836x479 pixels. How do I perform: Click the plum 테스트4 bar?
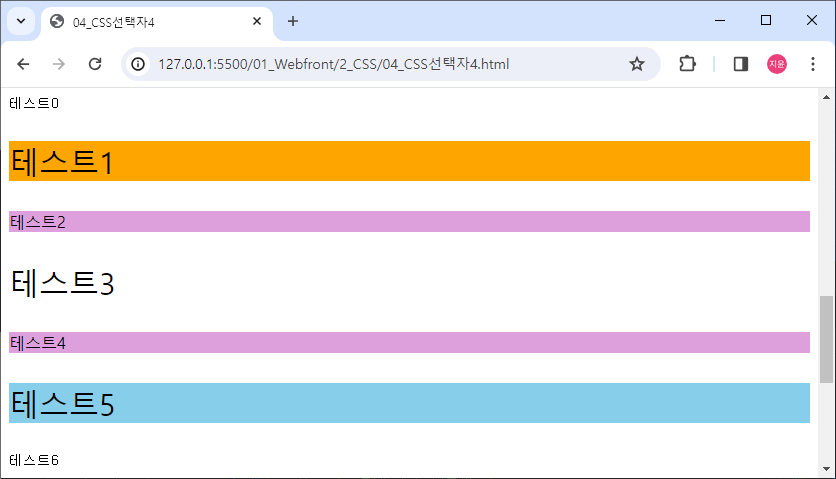[x=409, y=342]
